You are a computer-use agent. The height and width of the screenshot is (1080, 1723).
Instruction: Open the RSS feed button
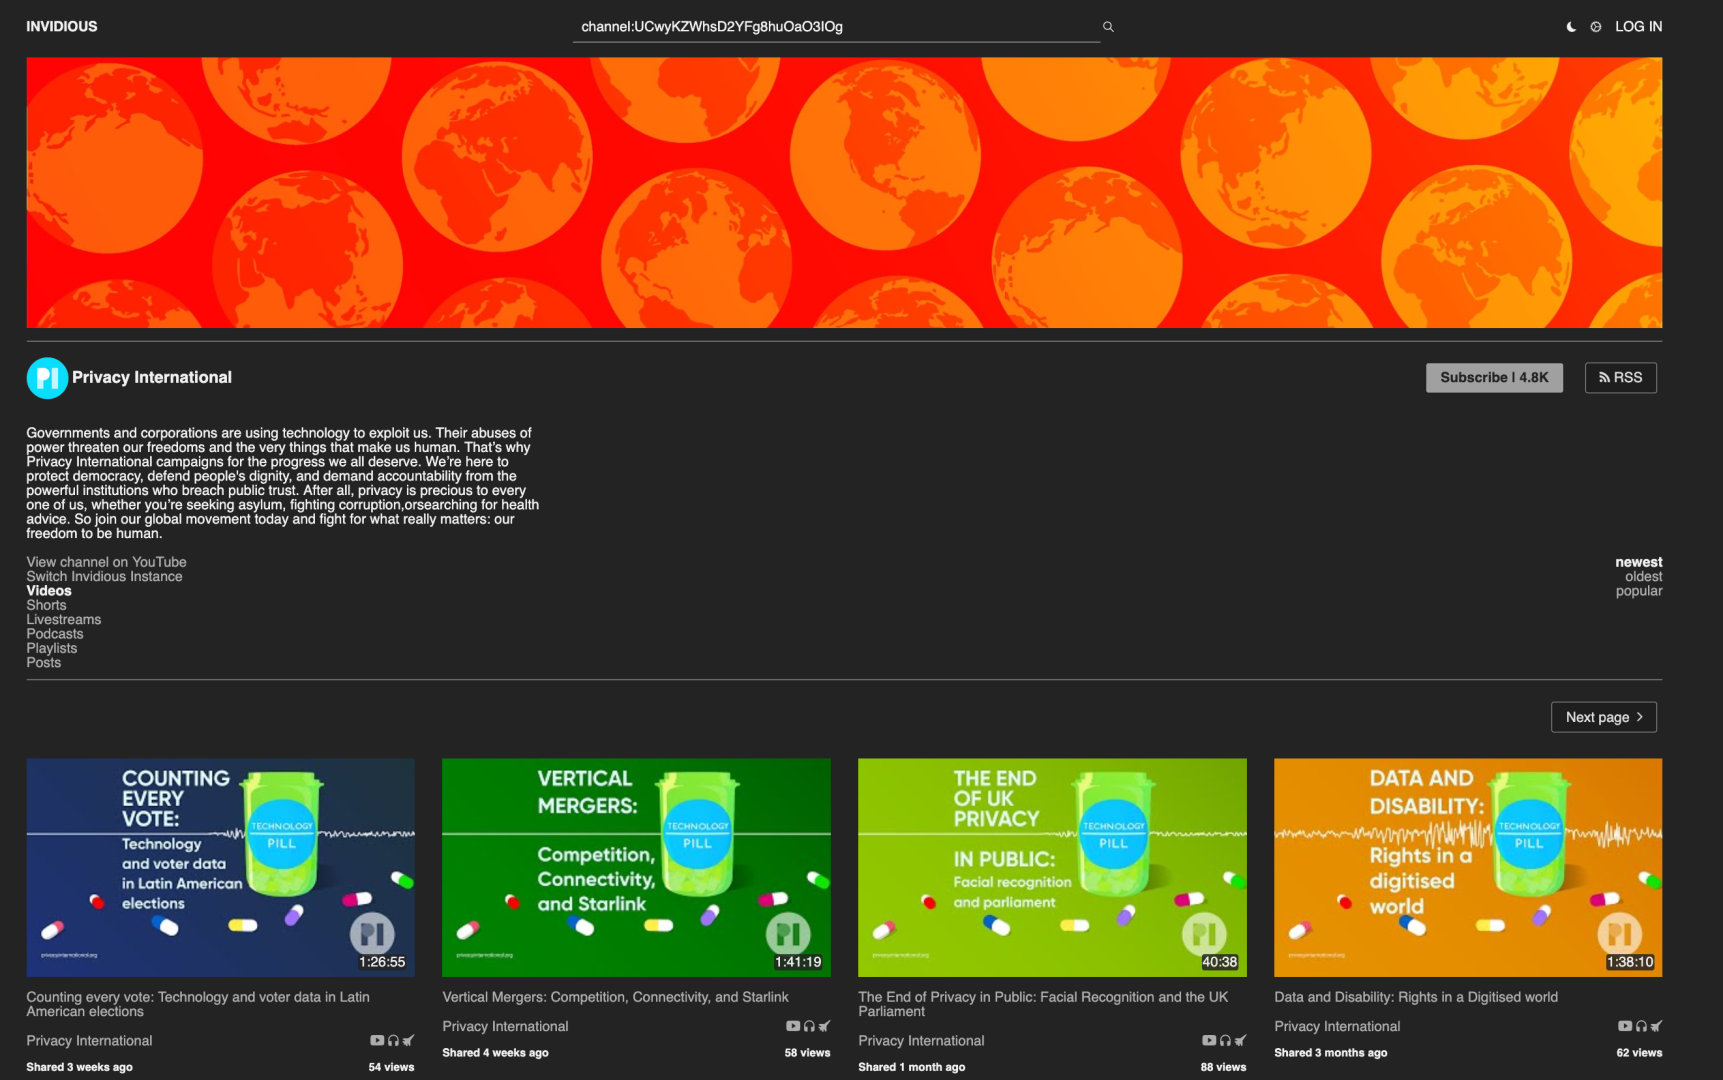(x=1620, y=378)
